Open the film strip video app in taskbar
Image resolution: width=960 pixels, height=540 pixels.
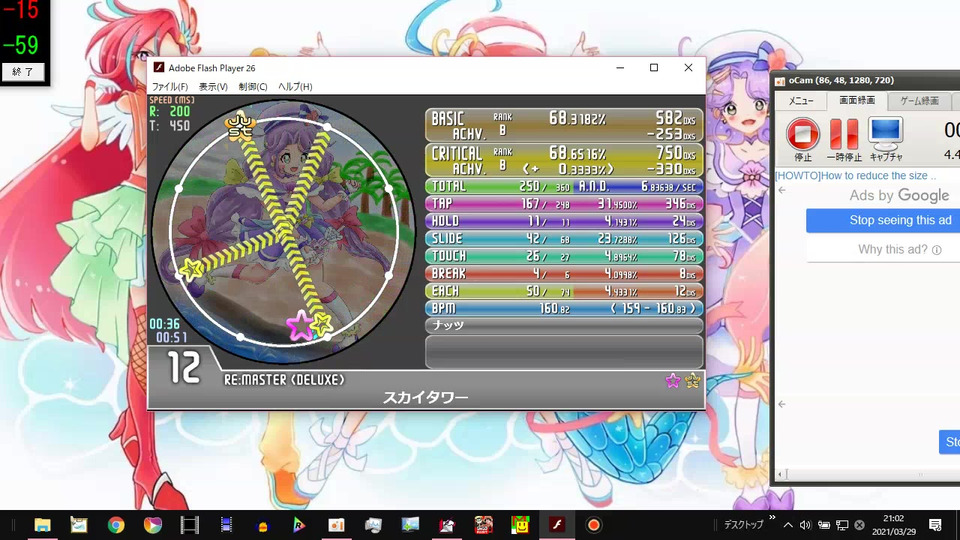(x=189, y=525)
